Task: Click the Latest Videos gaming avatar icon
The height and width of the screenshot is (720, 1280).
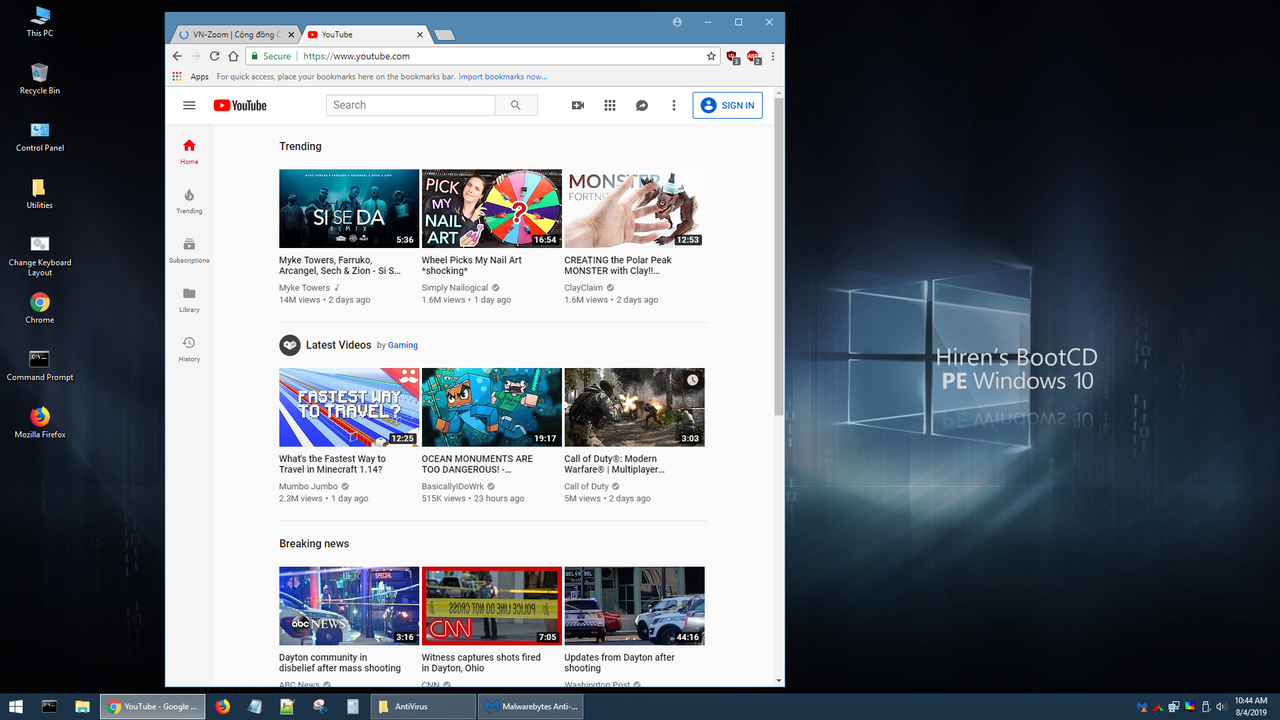Action: [289, 345]
